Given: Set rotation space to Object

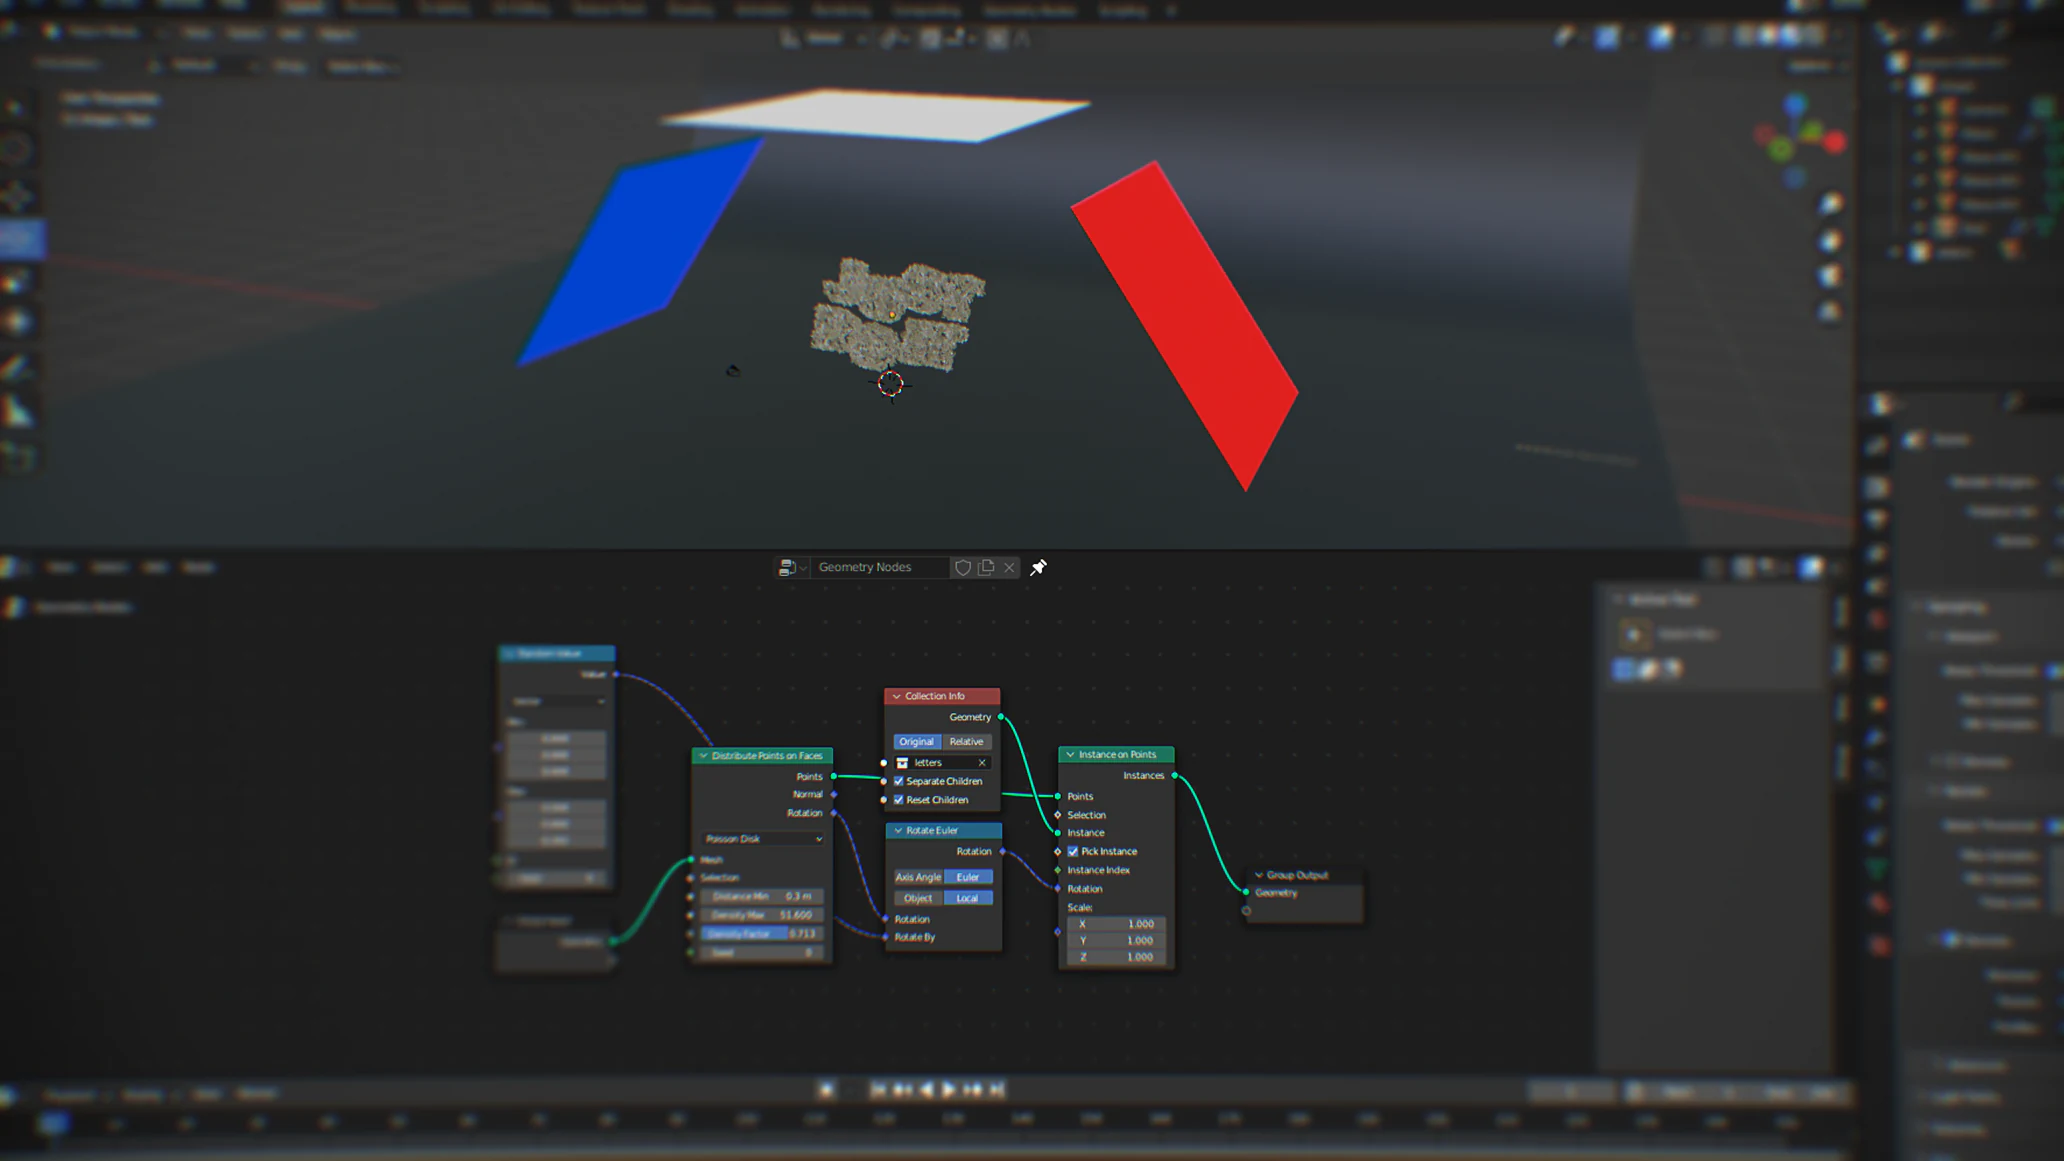Looking at the screenshot, I should coord(918,898).
